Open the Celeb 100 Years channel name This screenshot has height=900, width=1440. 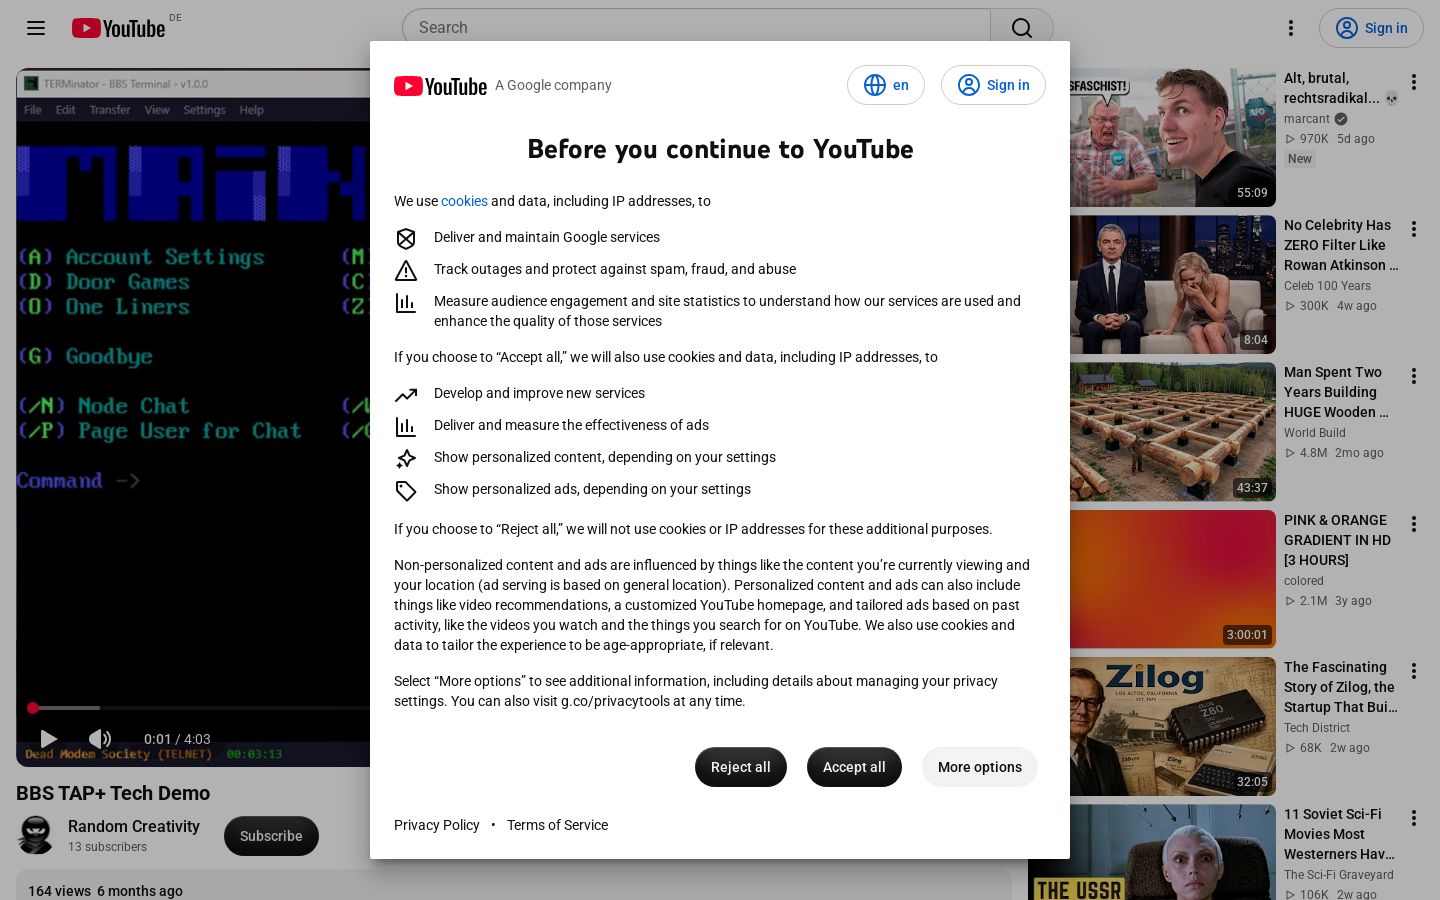pos(1327,286)
